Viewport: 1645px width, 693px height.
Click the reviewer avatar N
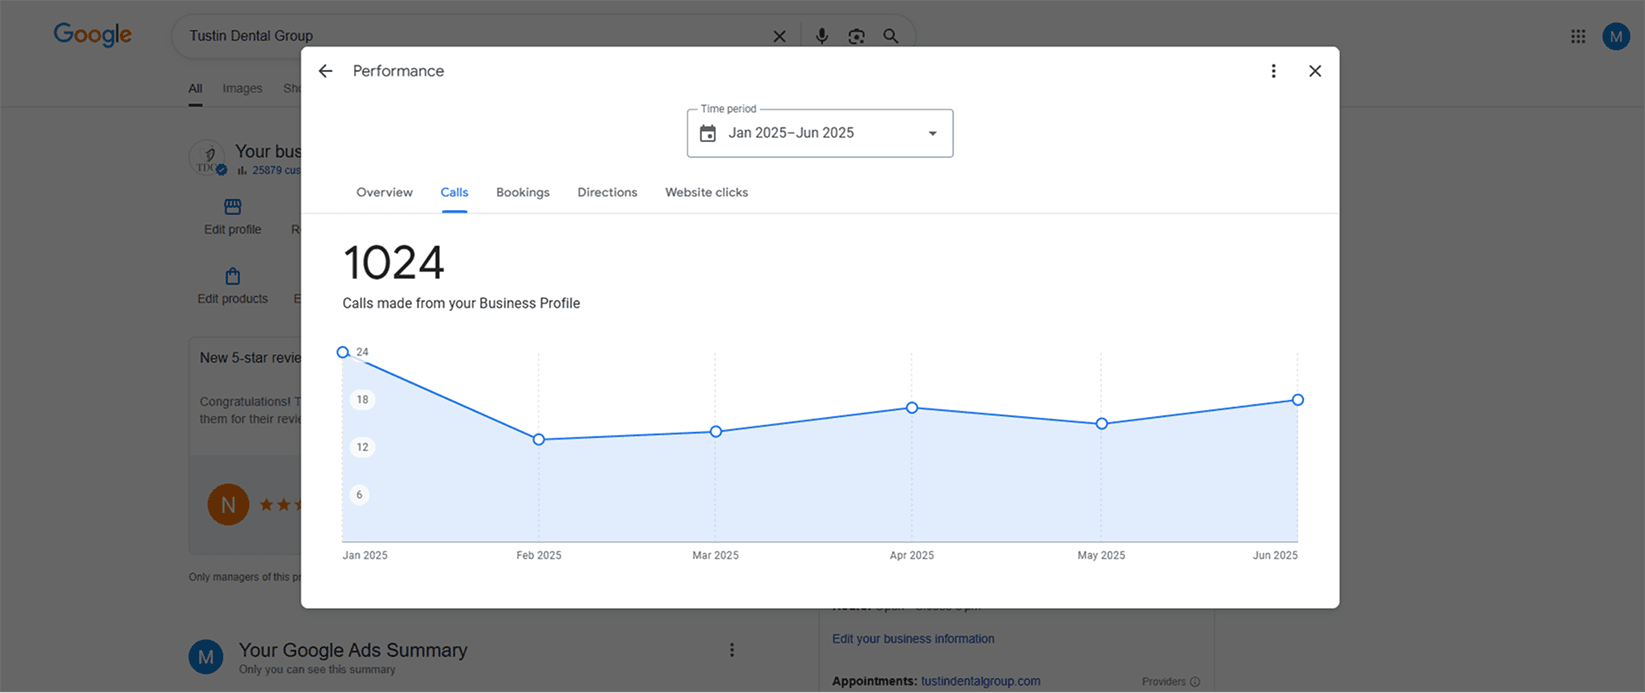click(228, 504)
